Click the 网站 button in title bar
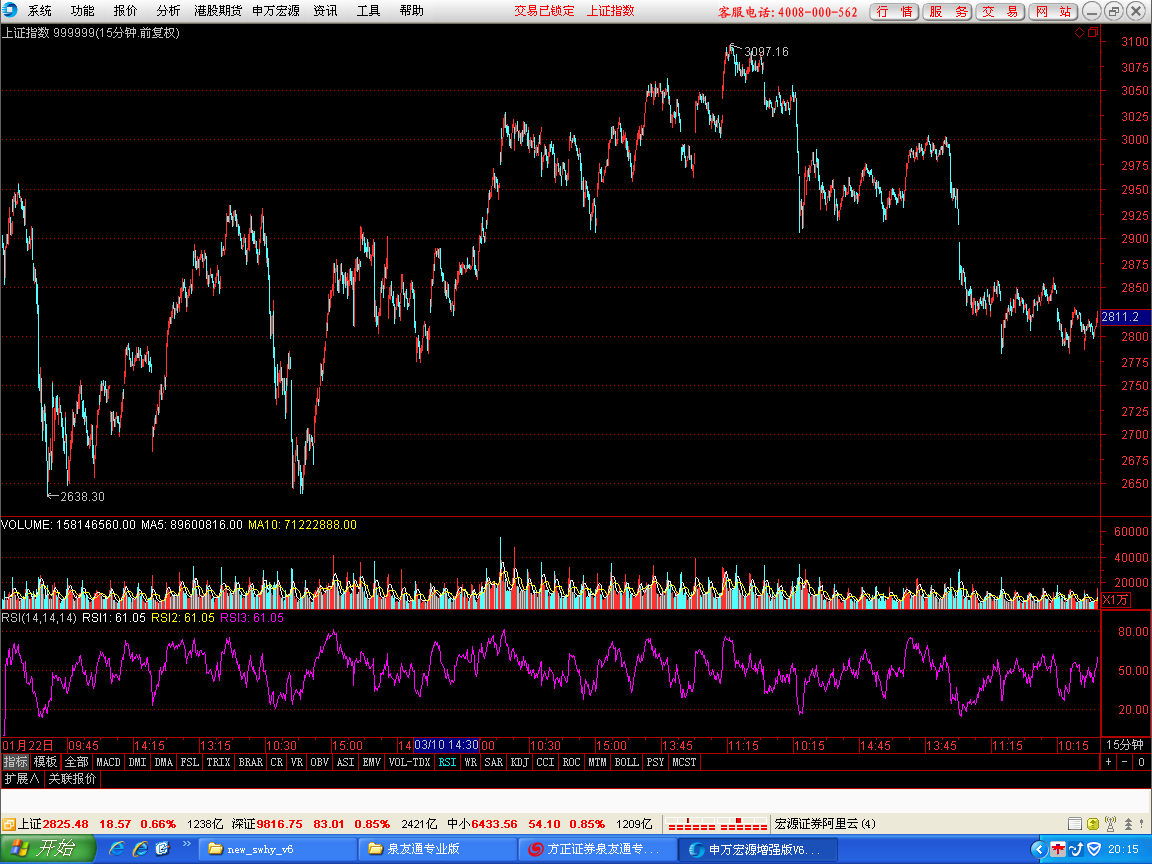1152x864 pixels. pos(1053,12)
